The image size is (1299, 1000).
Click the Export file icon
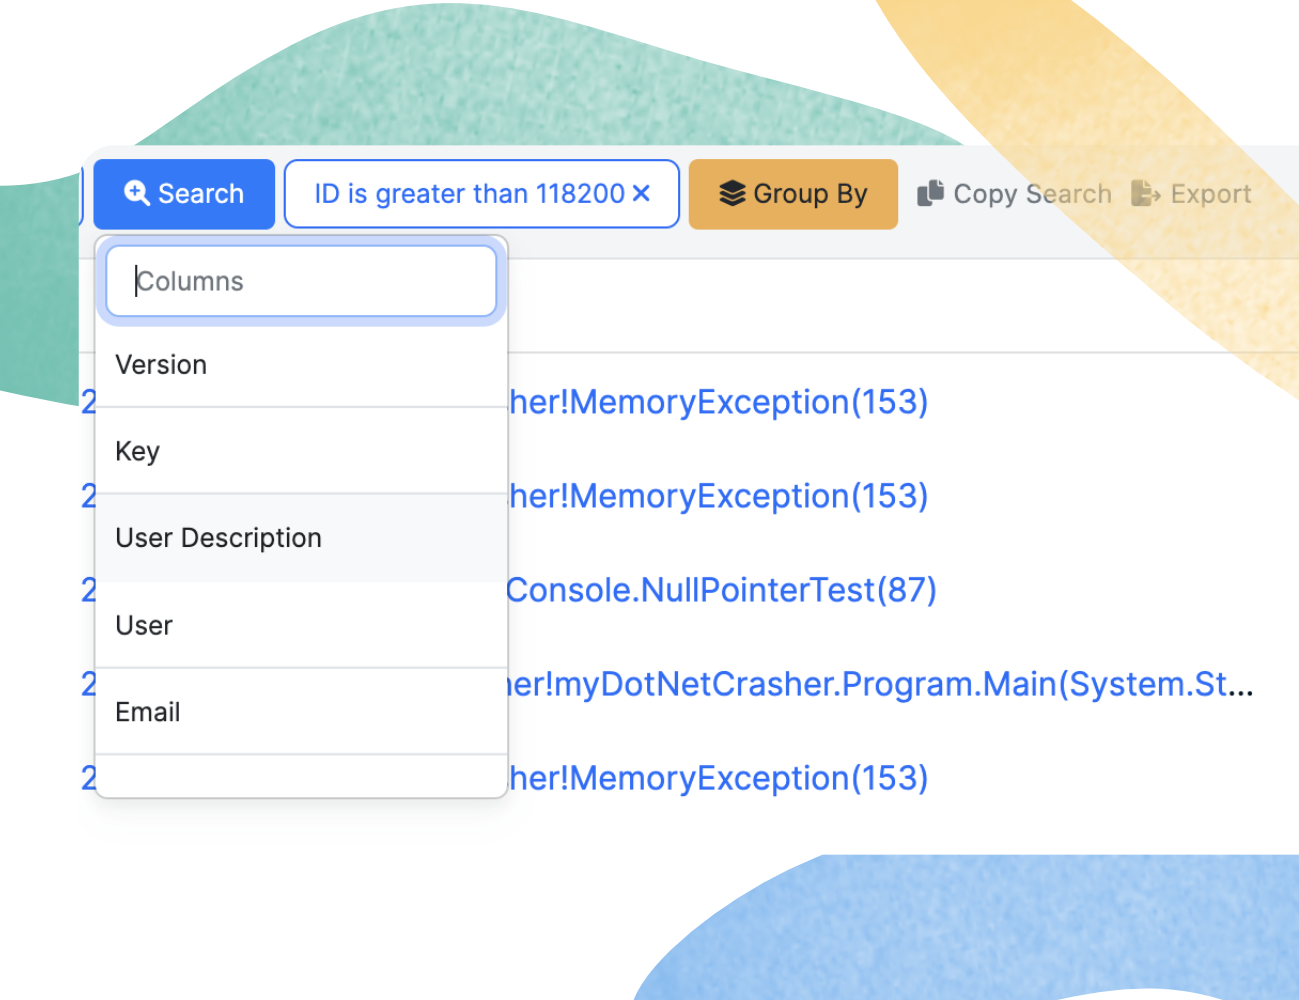(x=1146, y=193)
